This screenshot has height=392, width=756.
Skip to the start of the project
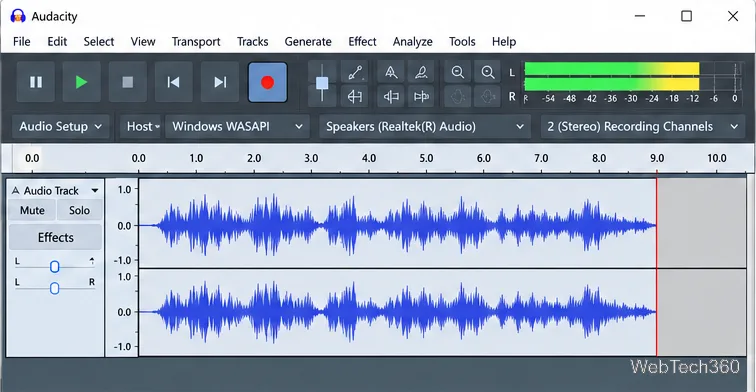tap(174, 82)
